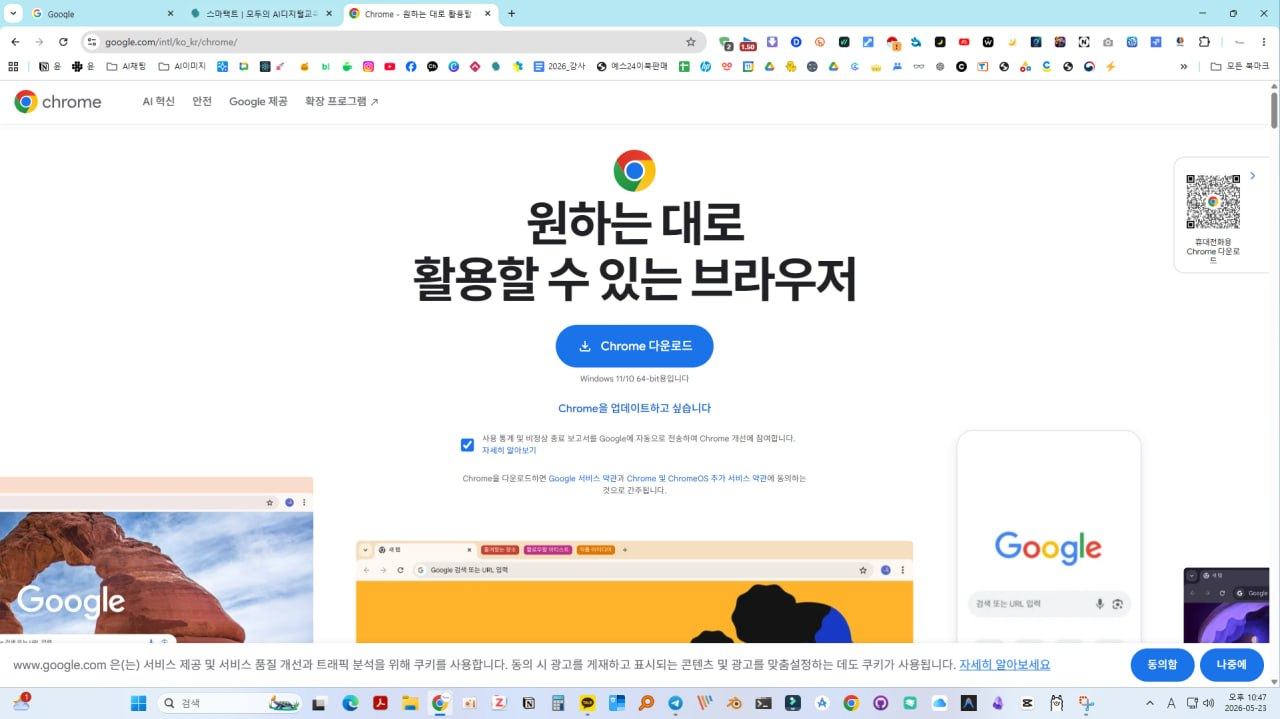Open KakaoTalk from the taskbar
The height and width of the screenshot is (719, 1280).
click(x=587, y=704)
